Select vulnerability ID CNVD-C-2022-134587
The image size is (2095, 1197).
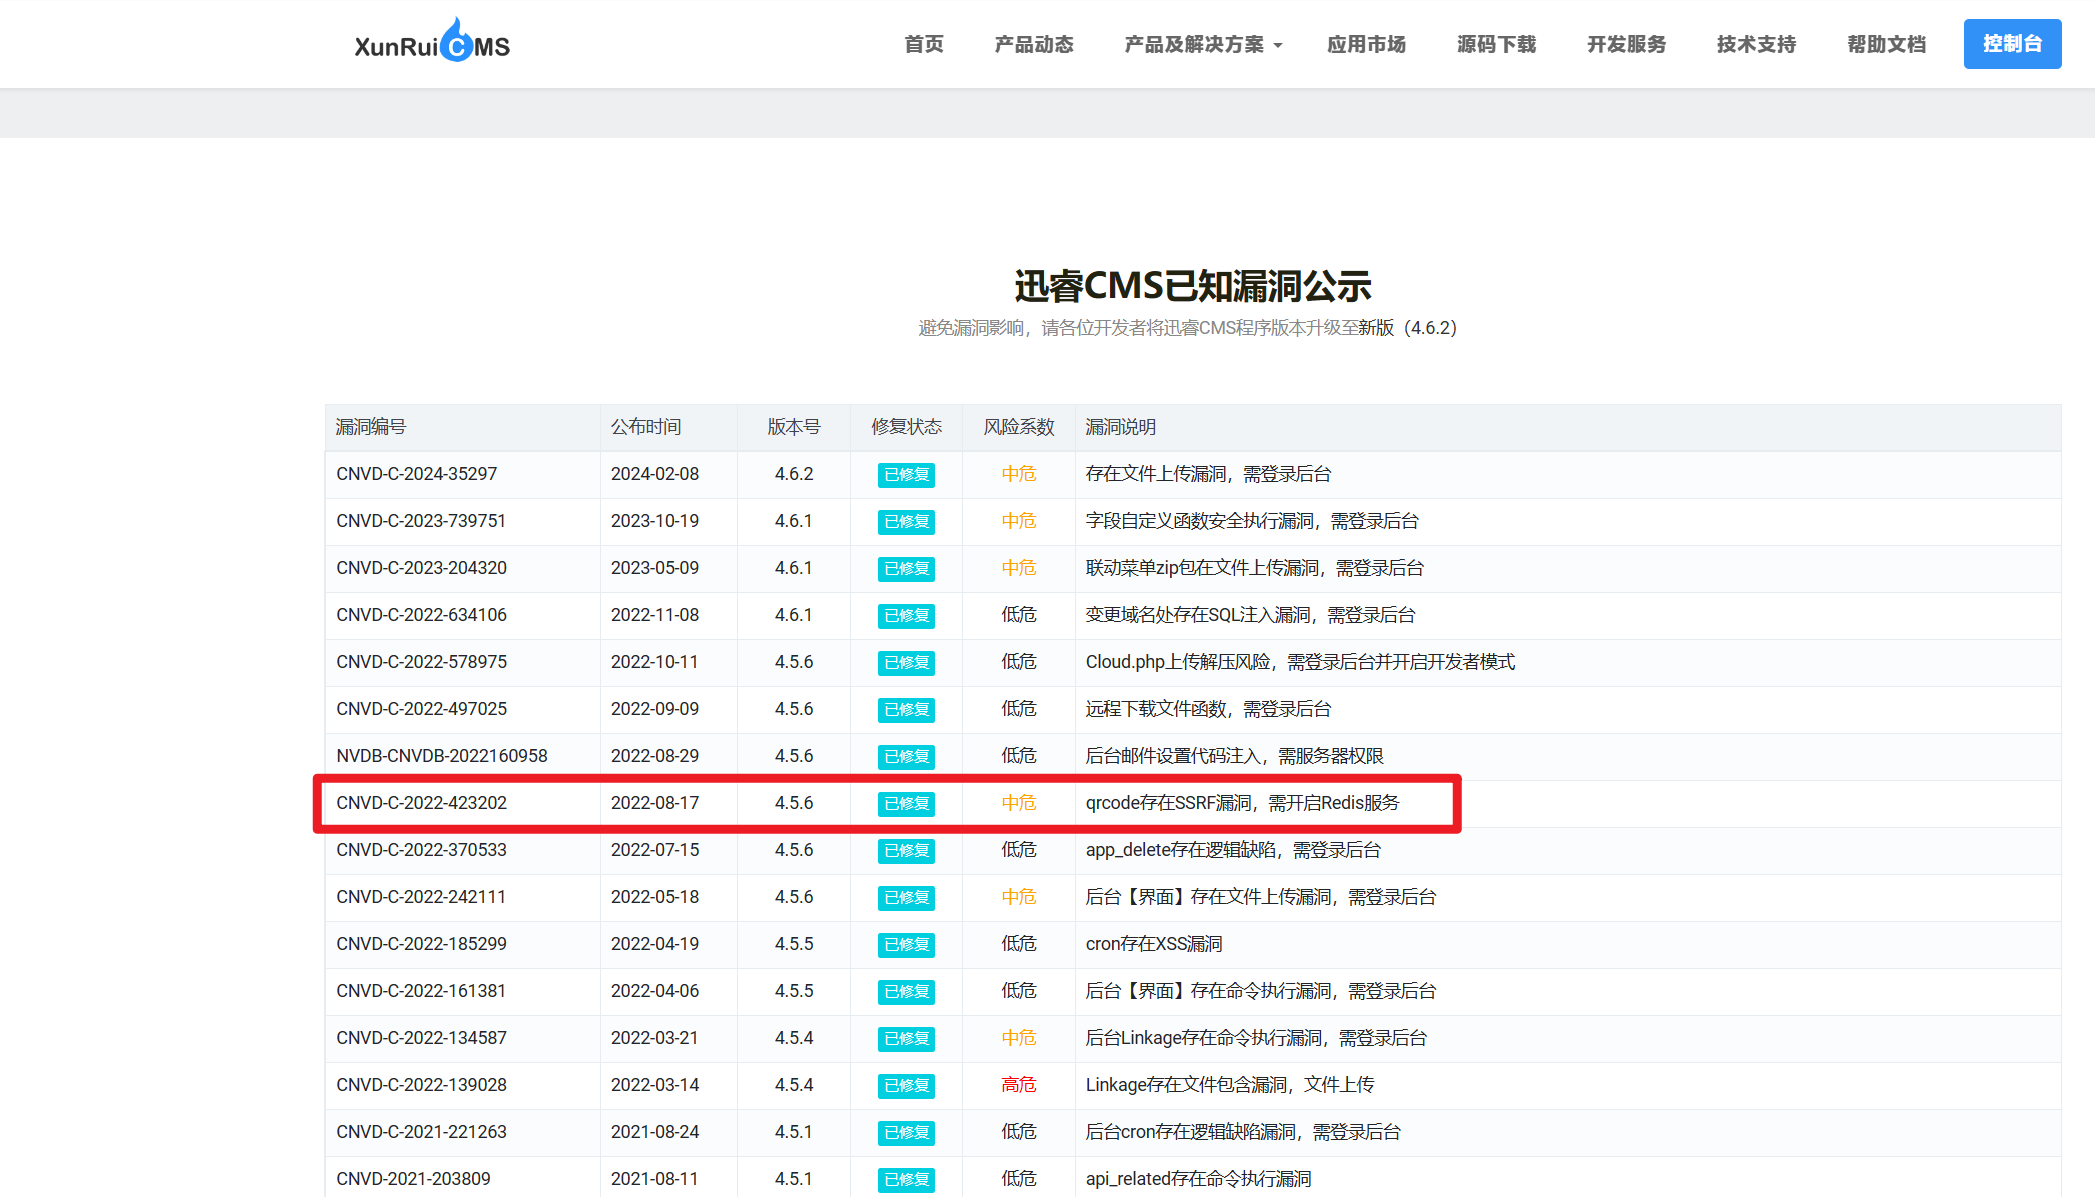tap(422, 1038)
